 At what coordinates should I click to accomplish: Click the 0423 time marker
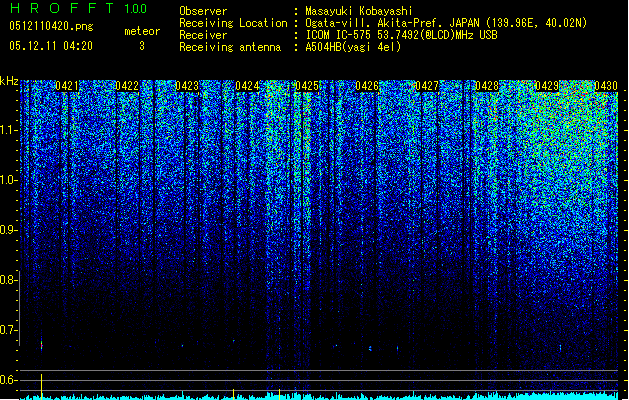(187, 86)
